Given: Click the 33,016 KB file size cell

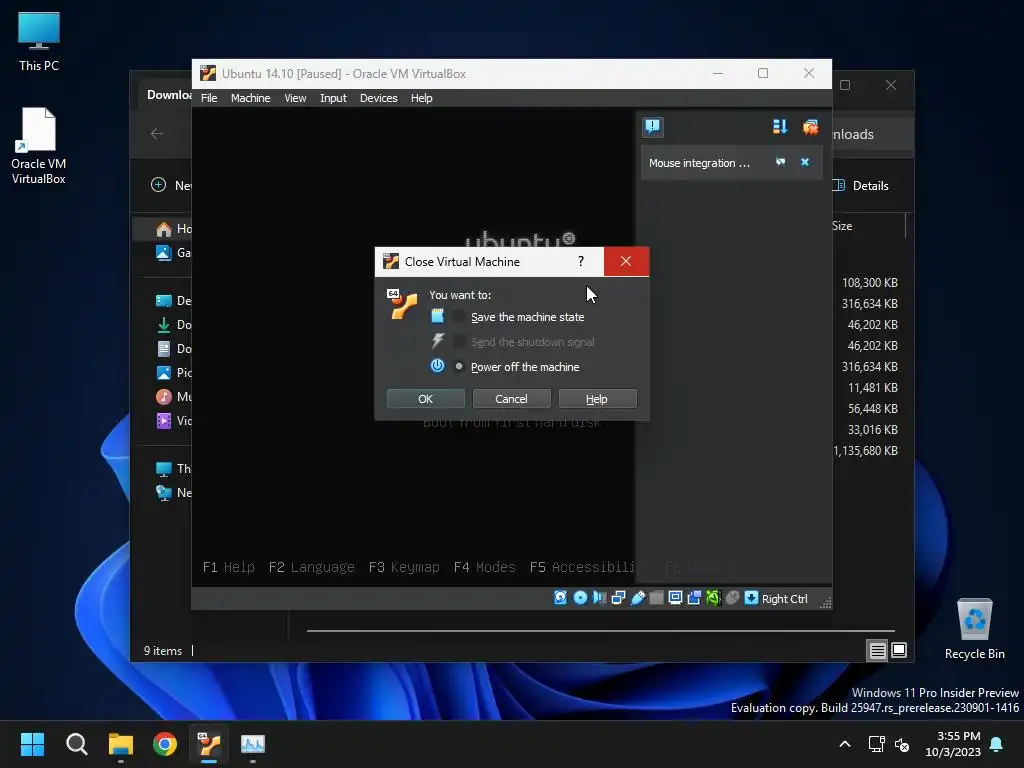Looking at the screenshot, I should click(x=872, y=430).
